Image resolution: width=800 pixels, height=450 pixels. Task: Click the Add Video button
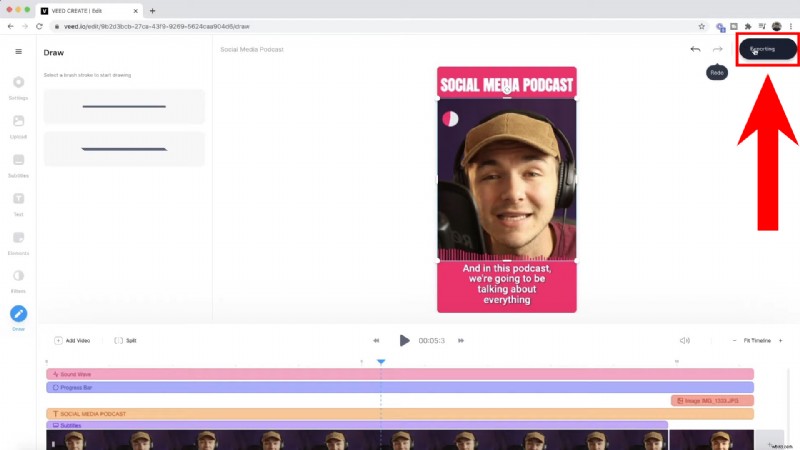[x=72, y=340]
